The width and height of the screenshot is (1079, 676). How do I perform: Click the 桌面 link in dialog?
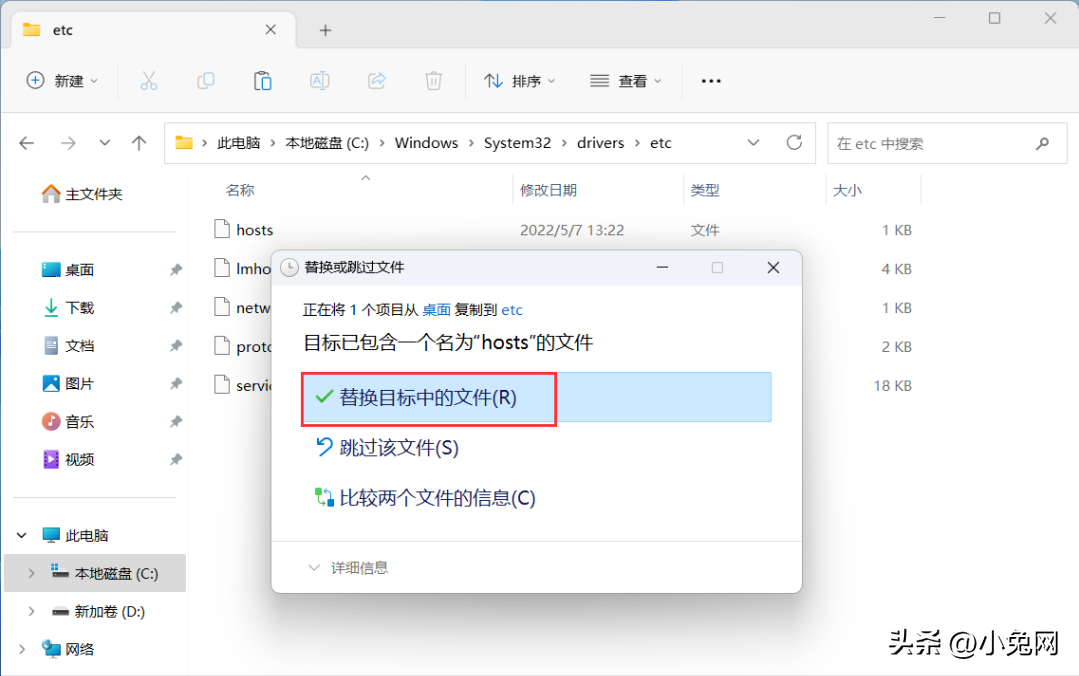pyautogui.click(x=436, y=311)
